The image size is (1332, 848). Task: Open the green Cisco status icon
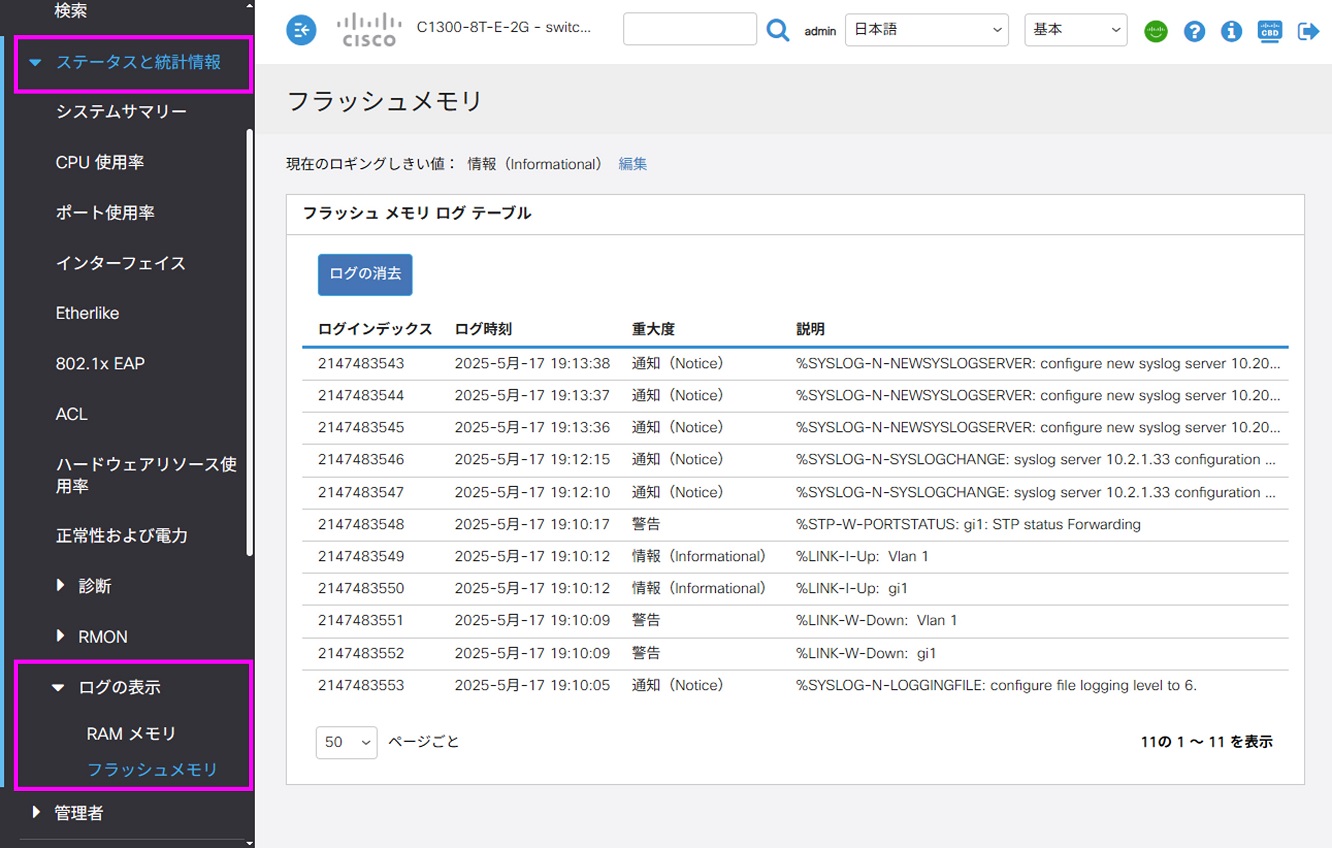click(1156, 31)
